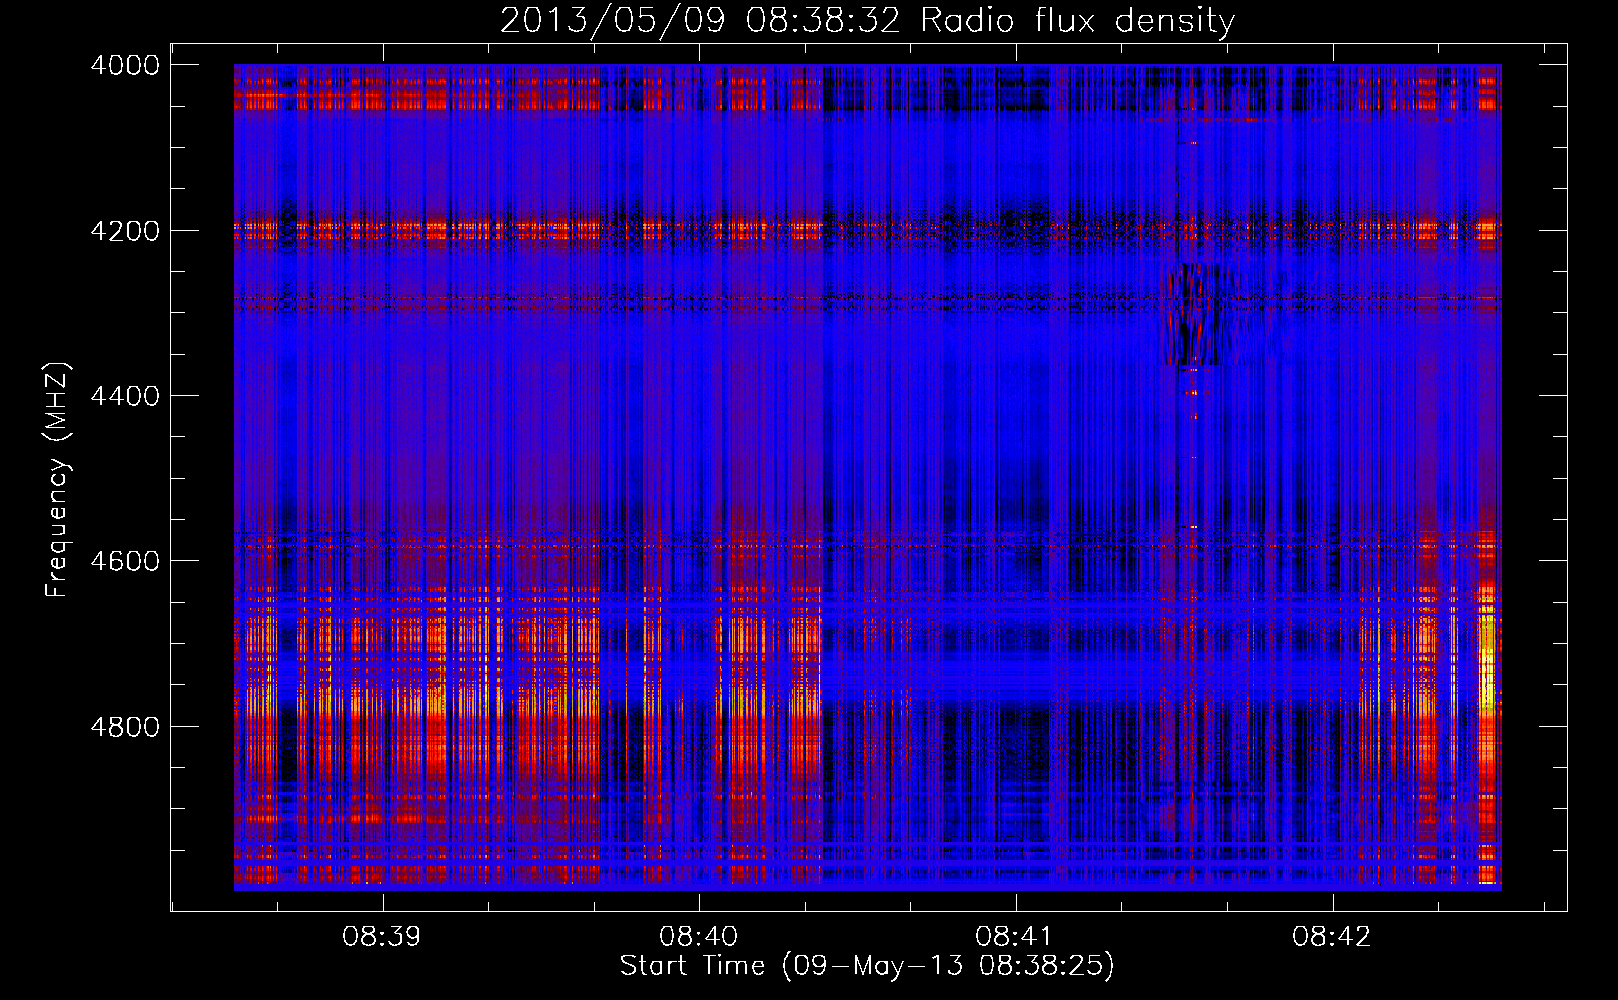Viewport: 1618px width, 1000px height.
Task: Select the 4800 frequency axis label
Action: tap(125, 727)
